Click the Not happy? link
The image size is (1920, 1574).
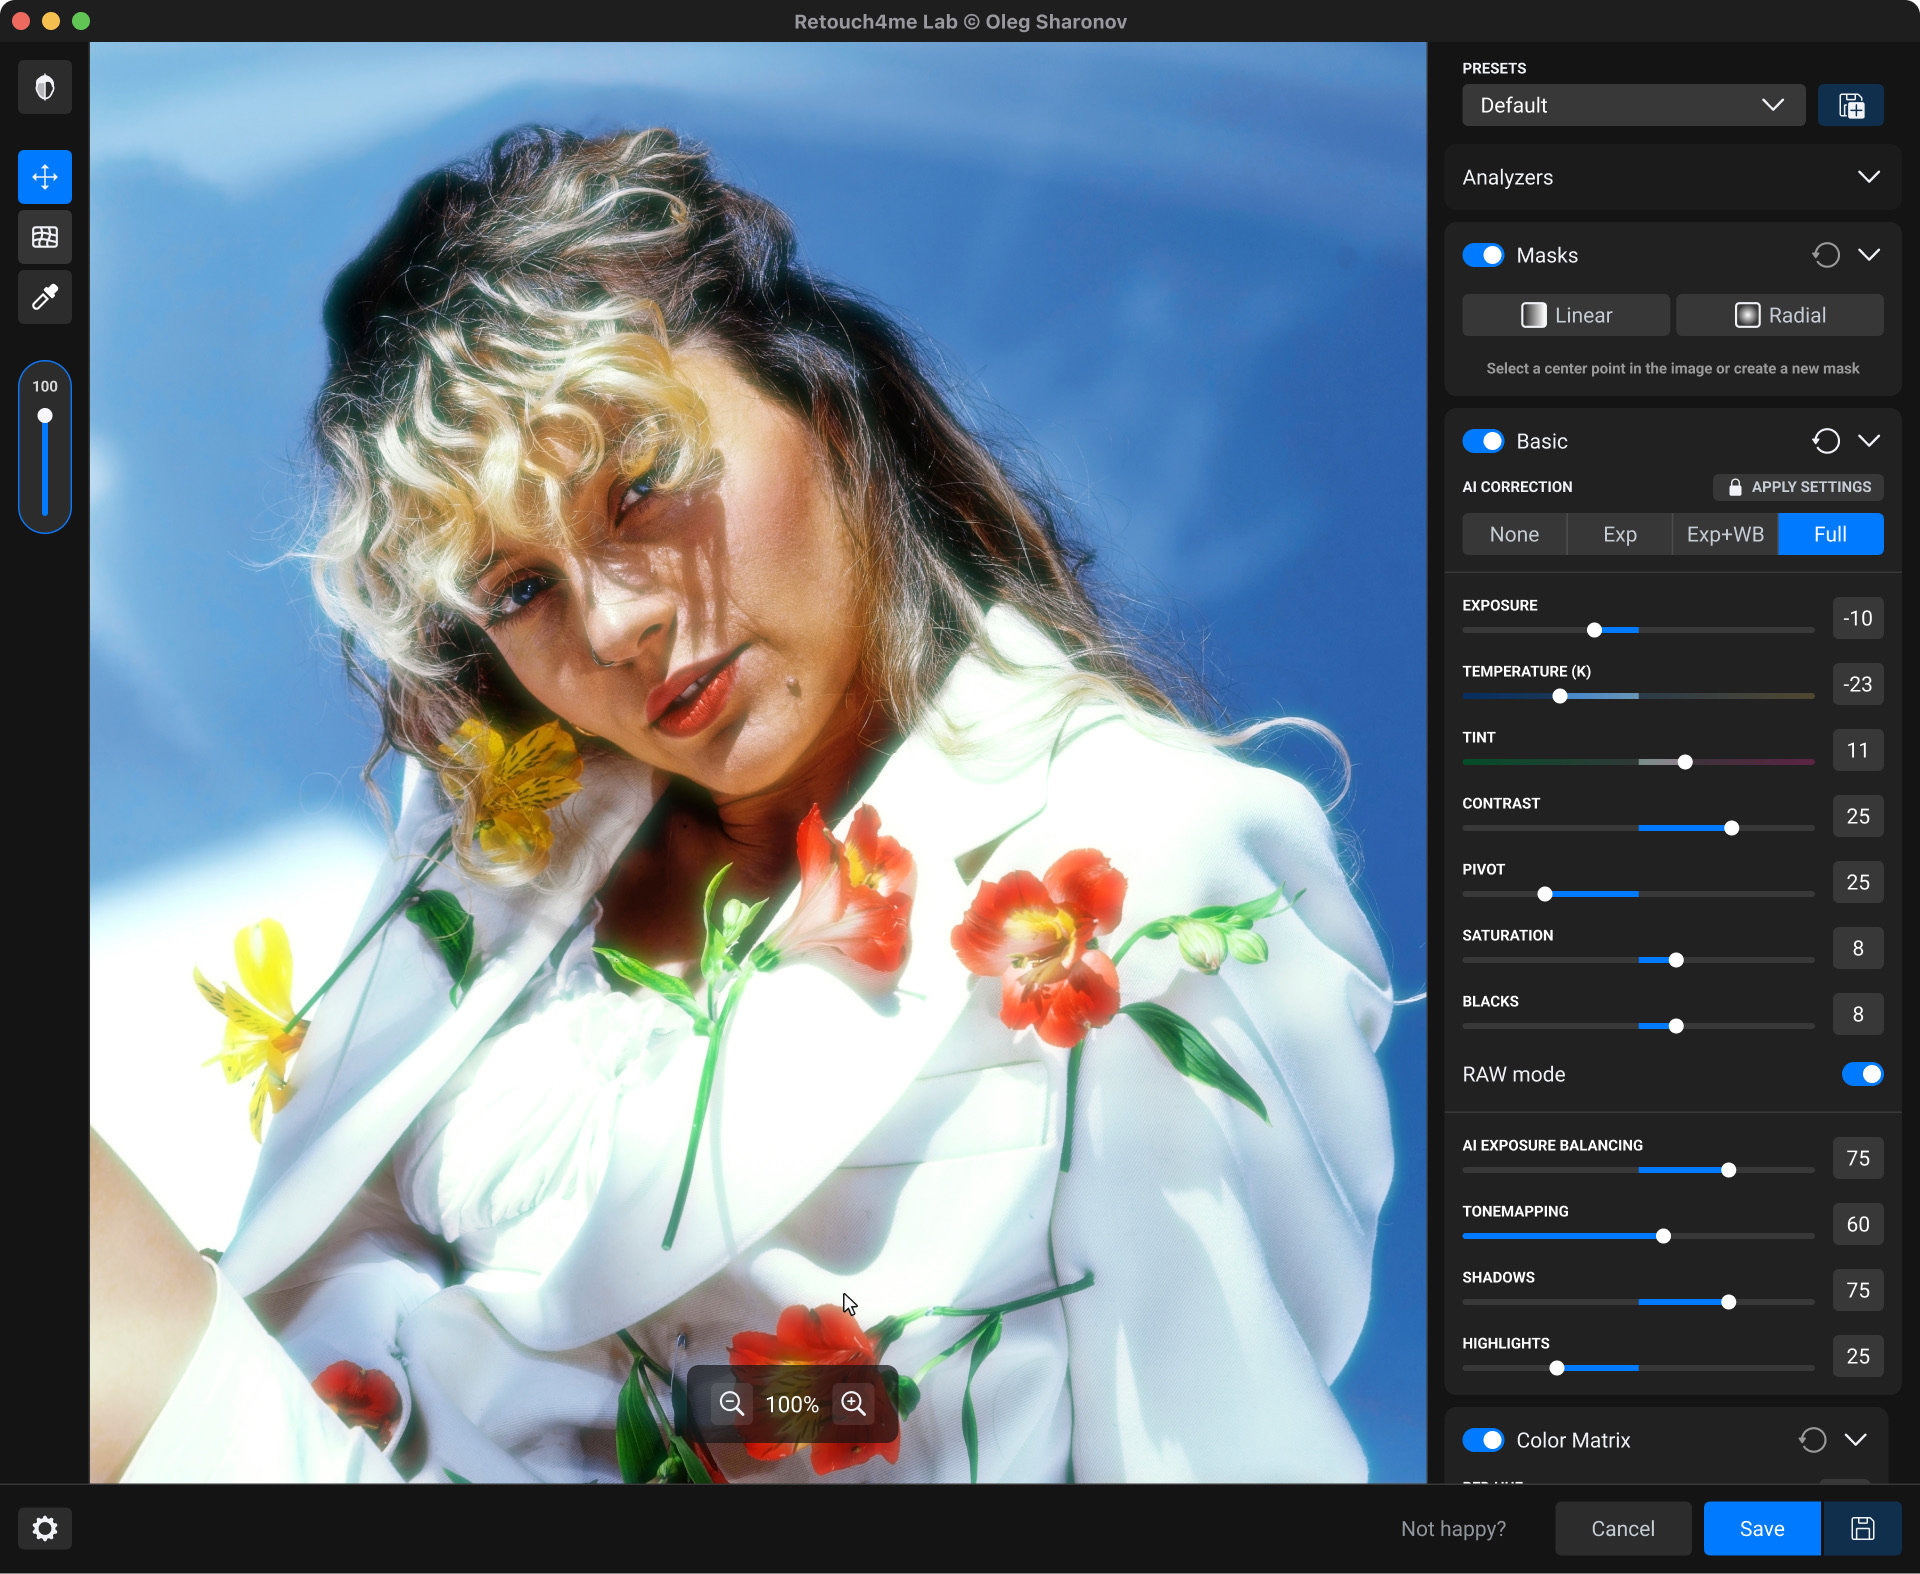pyautogui.click(x=1453, y=1528)
